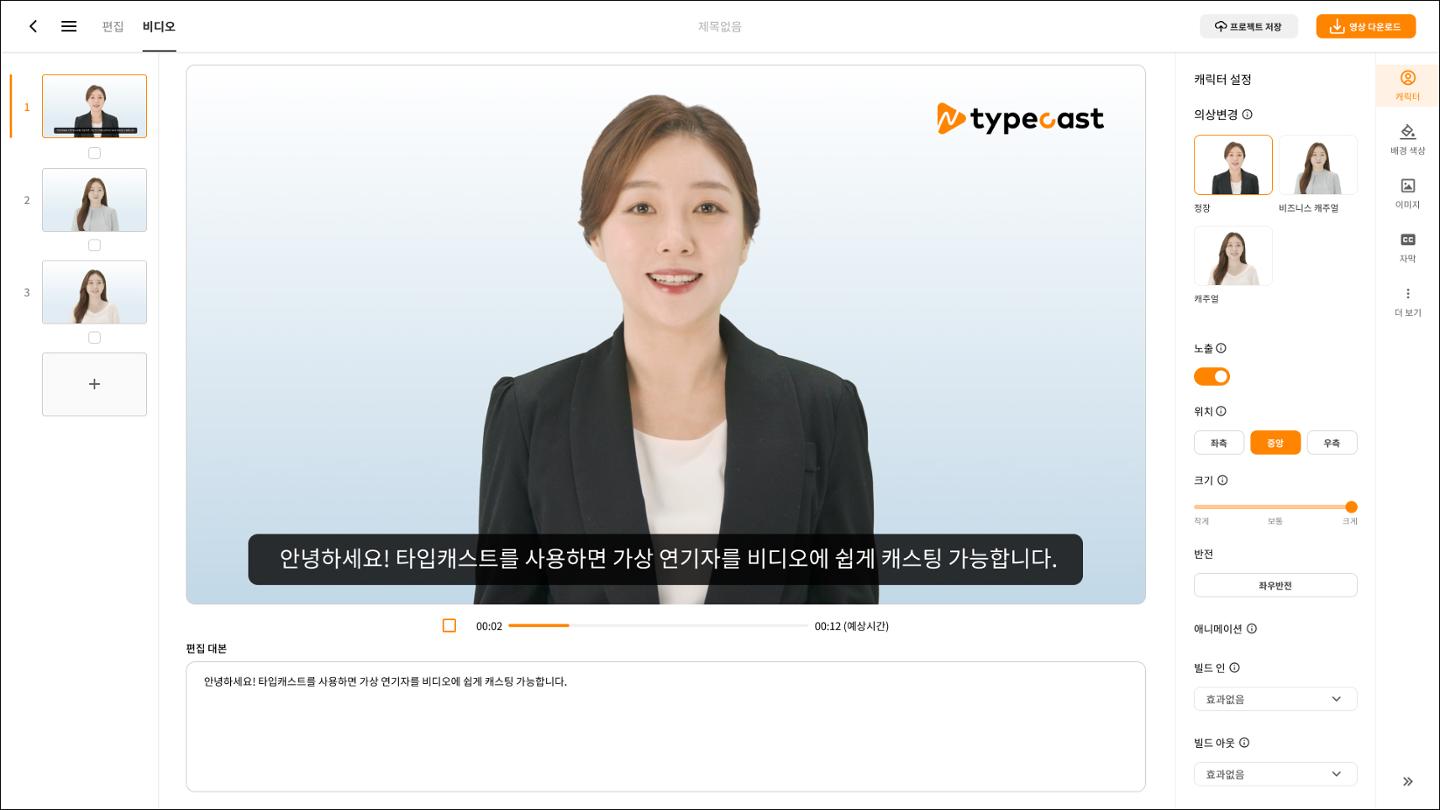Click the 의상변경 info icon
Image resolution: width=1440 pixels, height=810 pixels.
(1247, 114)
